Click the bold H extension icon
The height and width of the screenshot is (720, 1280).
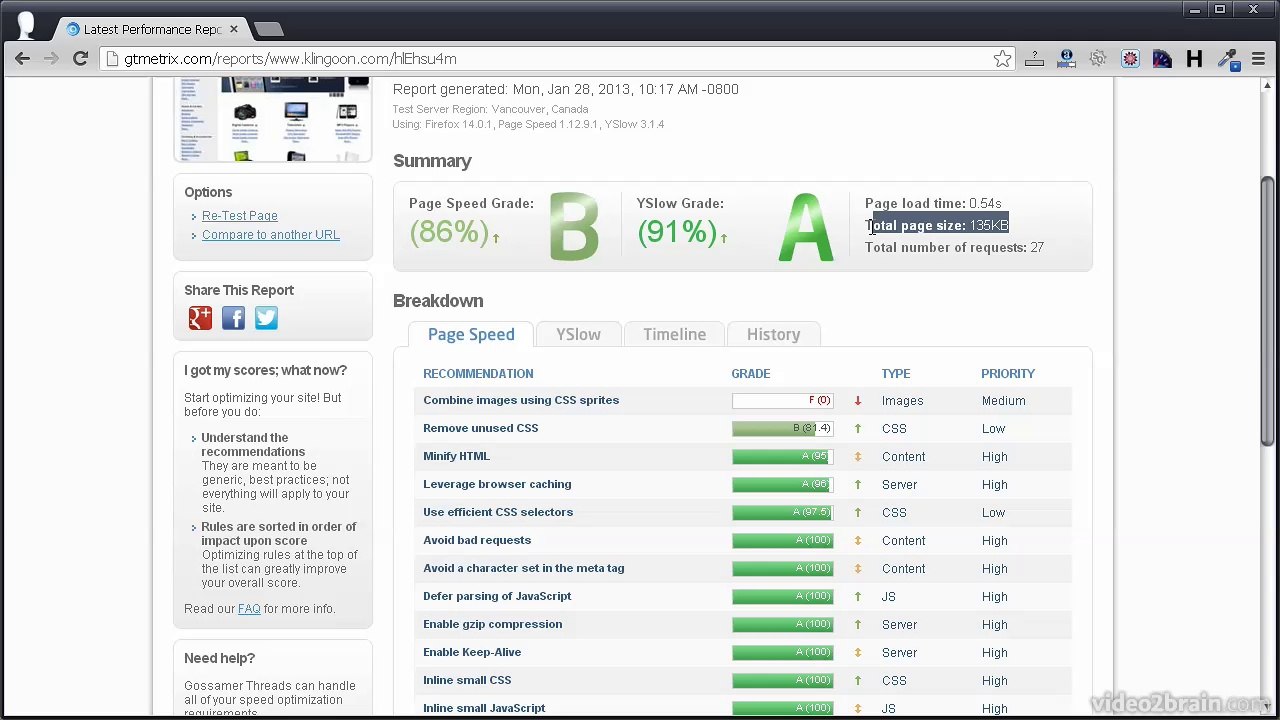pyautogui.click(x=1194, y=59)
